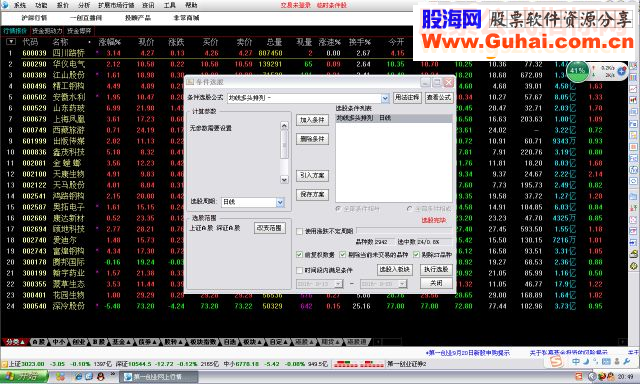The width and height of the screenshot is (640, 384).
Task: Select the 创业 bottom tab
Action: click(x=79, y=342)
